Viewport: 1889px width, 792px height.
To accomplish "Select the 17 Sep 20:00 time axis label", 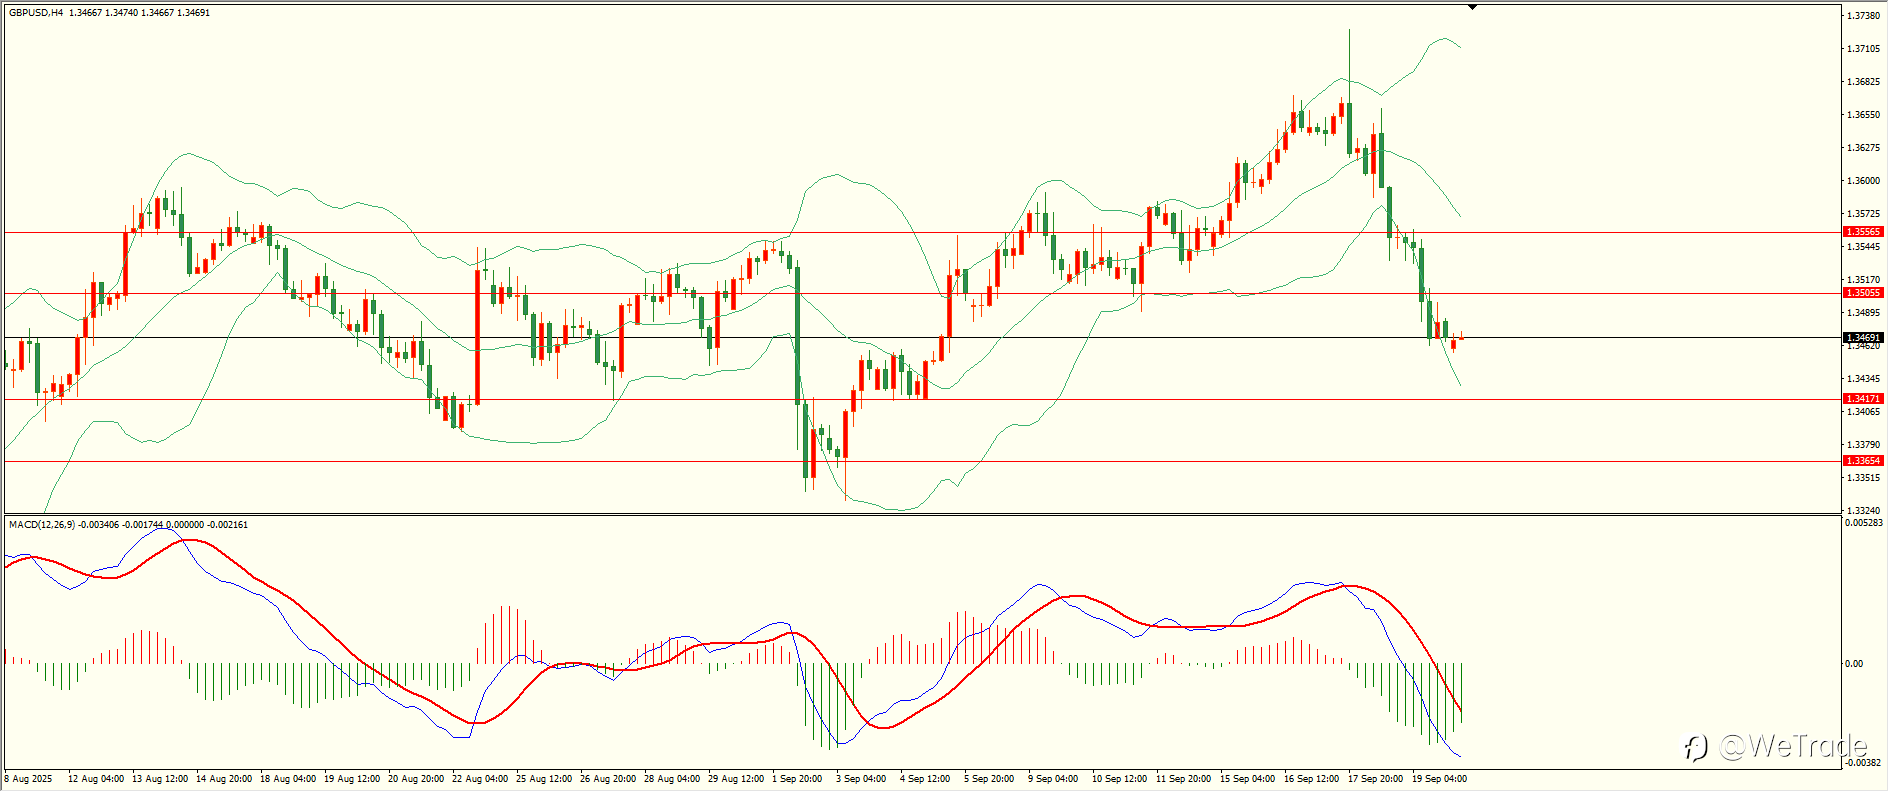I will (1375, 779).
